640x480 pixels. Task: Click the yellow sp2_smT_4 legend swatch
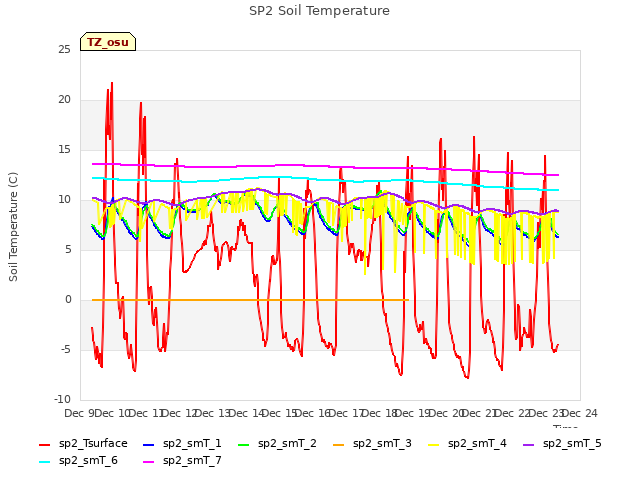pyautogui.click(x=433, y=444)
